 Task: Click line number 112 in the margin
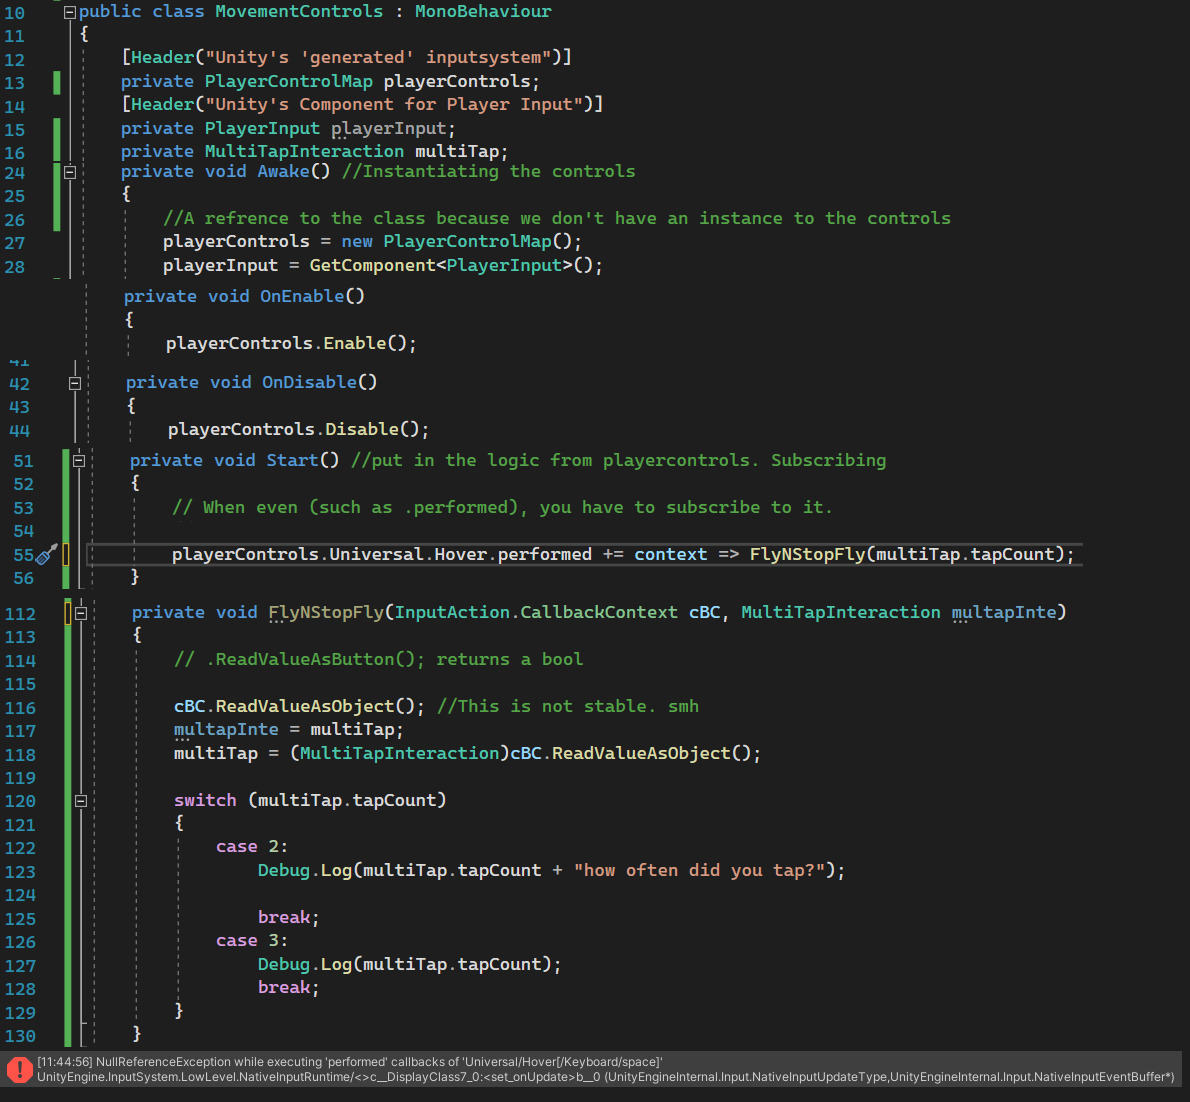pyautogui.click(x=20, y=614)
